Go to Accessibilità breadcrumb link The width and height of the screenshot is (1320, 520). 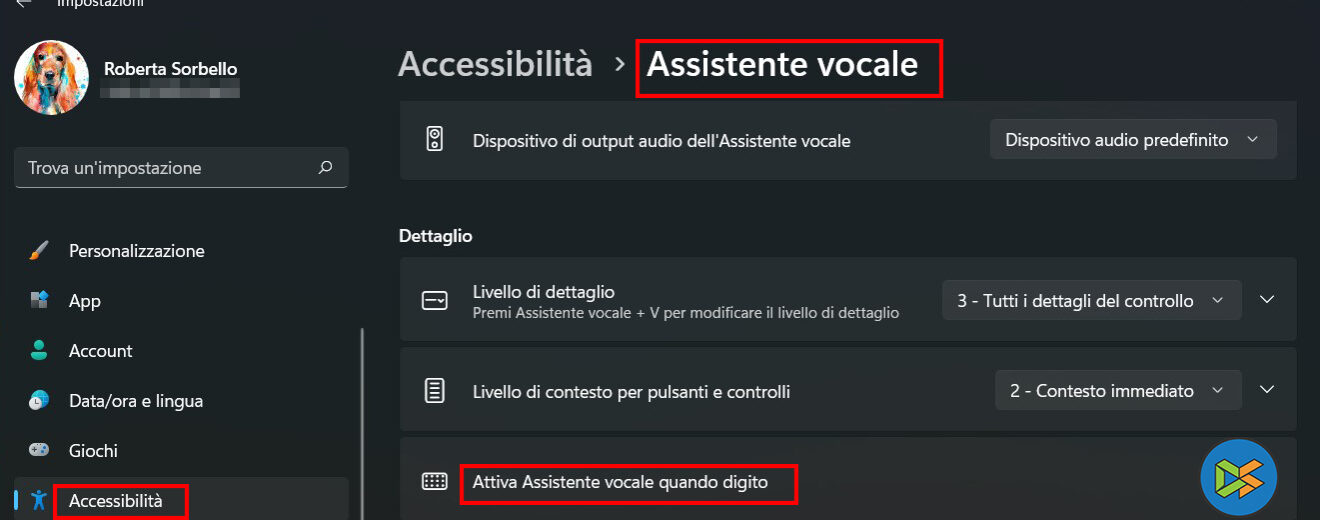[x=495, y=65]
